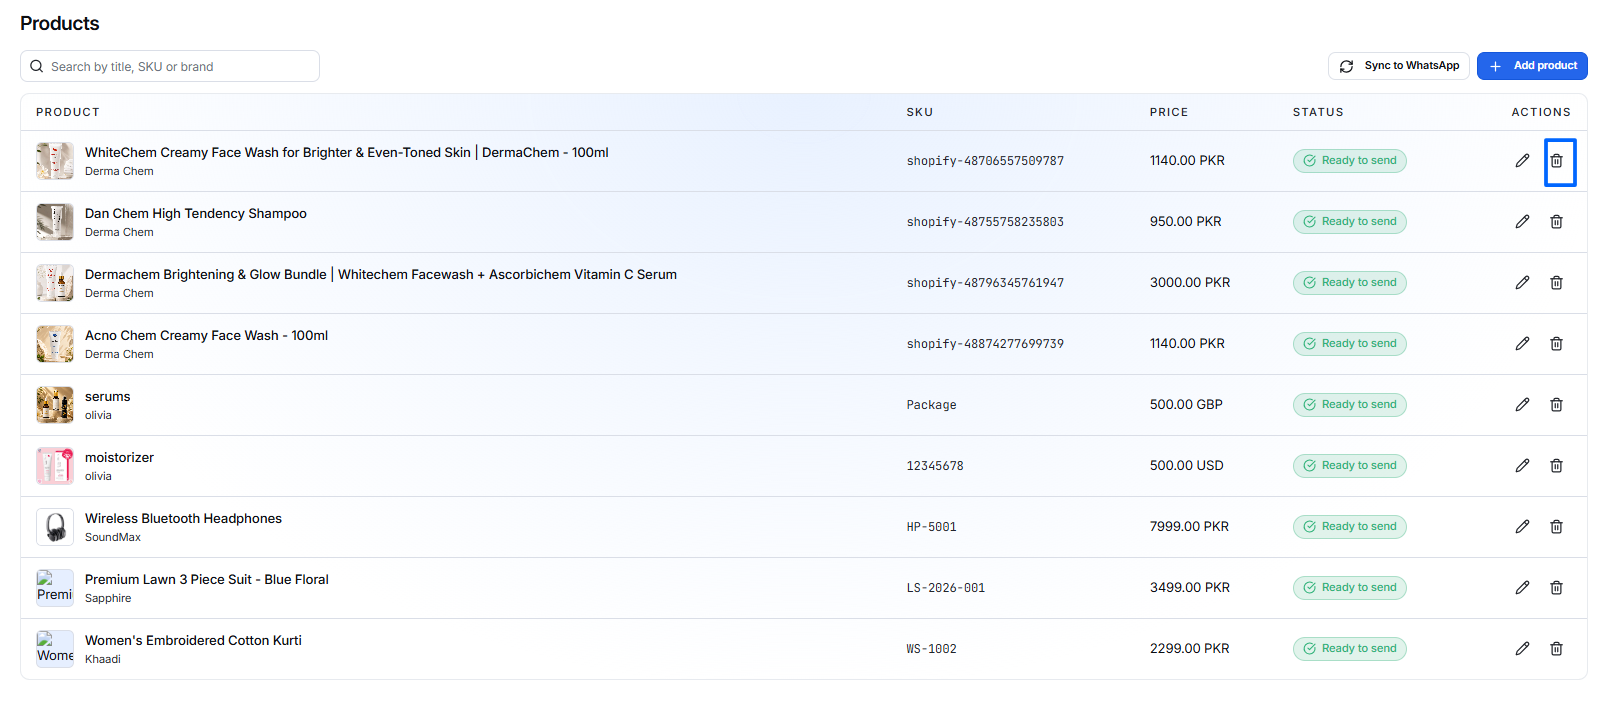The height and width of the screenshot is (713, 1601).
Task: Edit the serums product
Action: tap(1522, 405)
